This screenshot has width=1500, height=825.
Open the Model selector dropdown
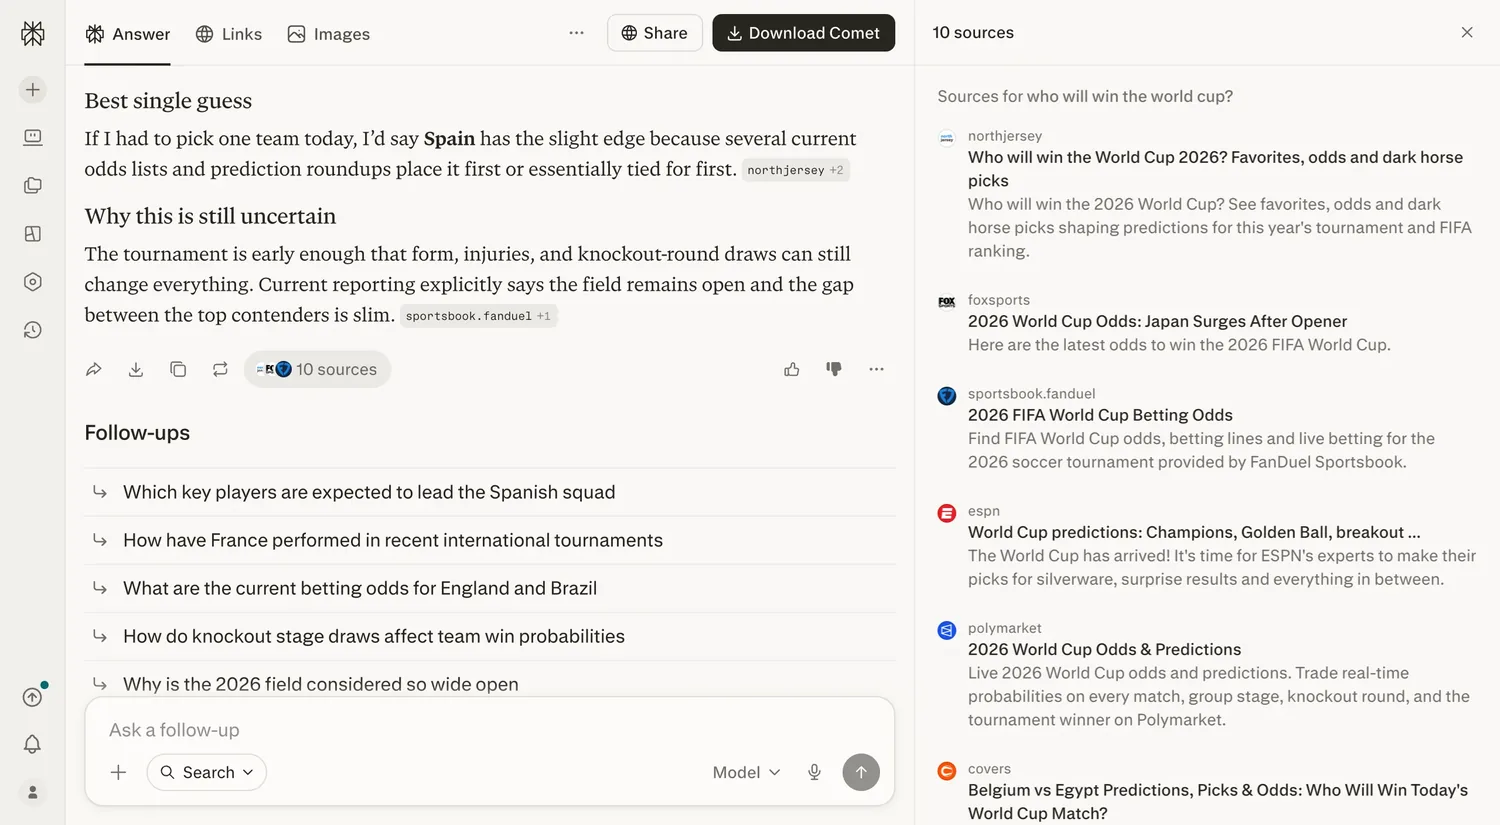[746, 772]
